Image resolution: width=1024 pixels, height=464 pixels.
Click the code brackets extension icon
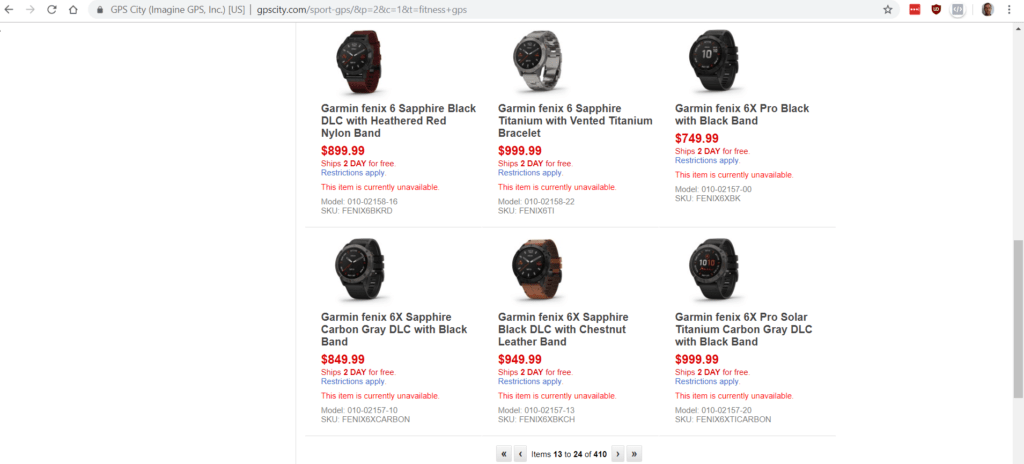click(958, 10)
